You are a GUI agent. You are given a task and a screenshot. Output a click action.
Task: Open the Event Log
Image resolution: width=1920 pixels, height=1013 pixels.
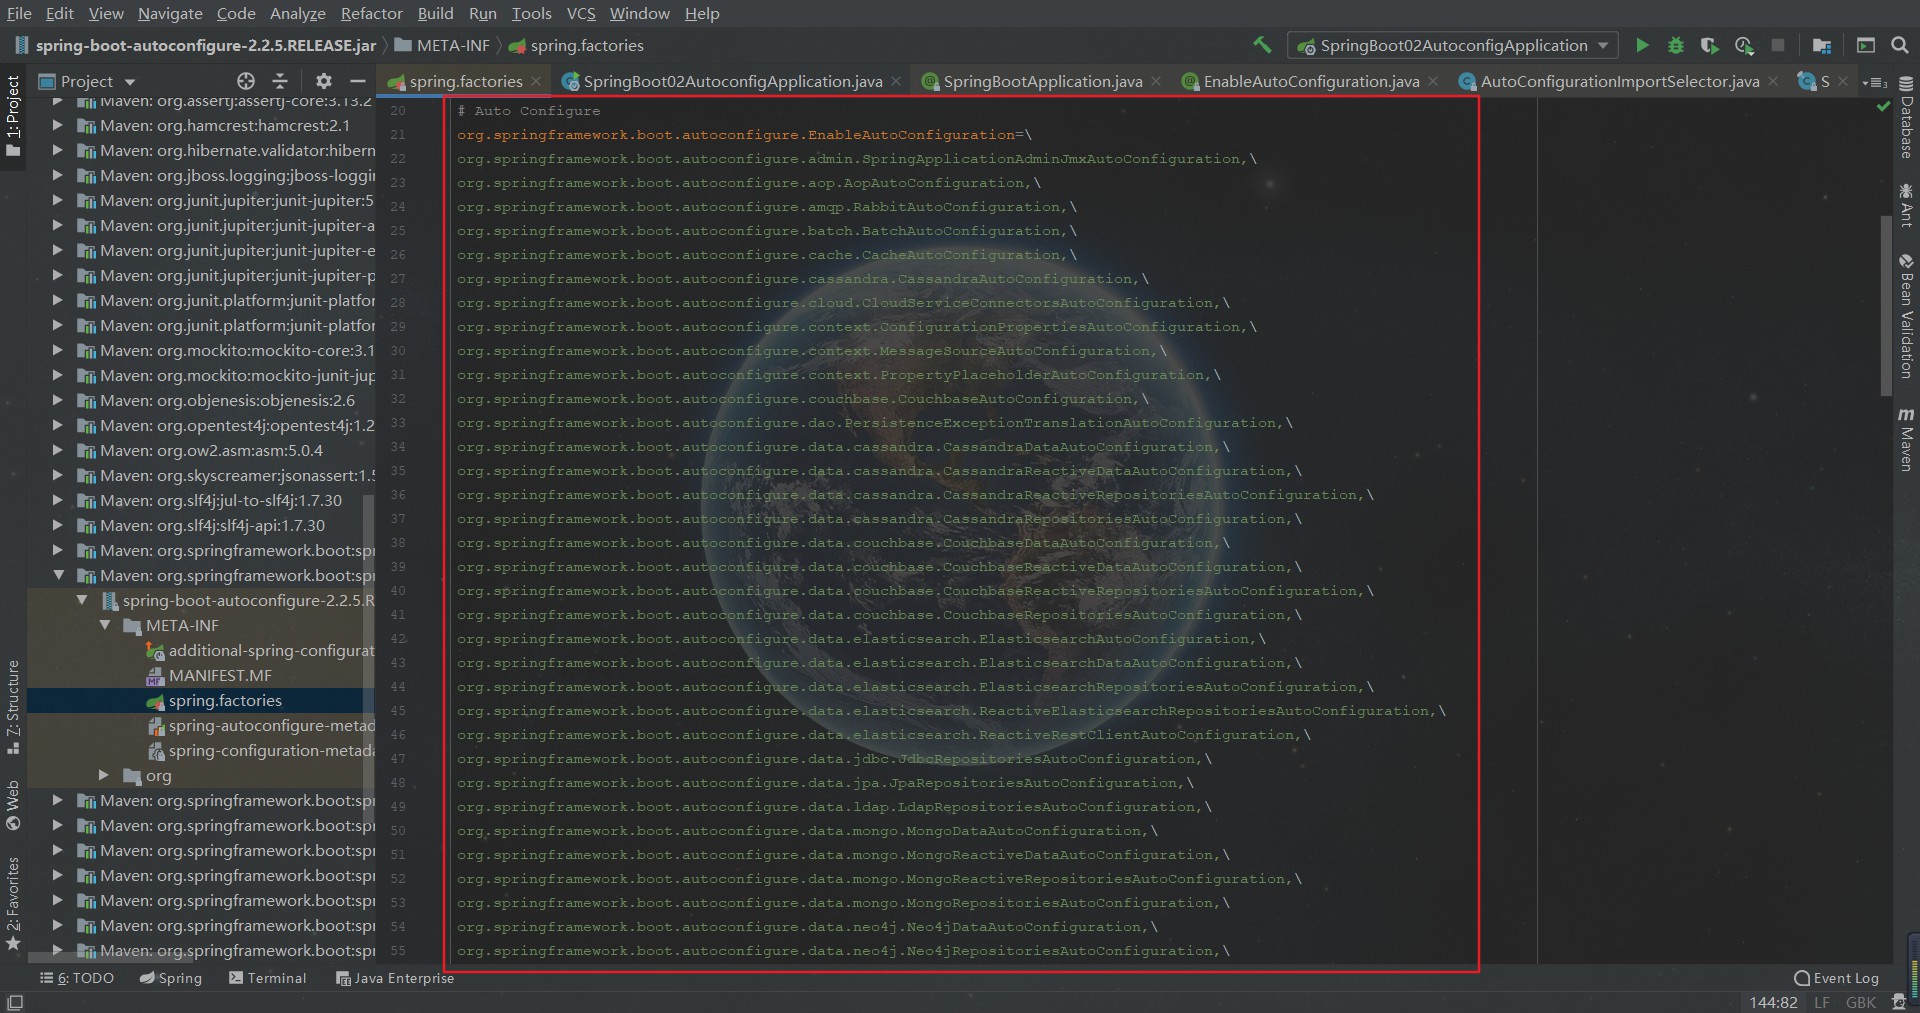(x=1836, y=978)
